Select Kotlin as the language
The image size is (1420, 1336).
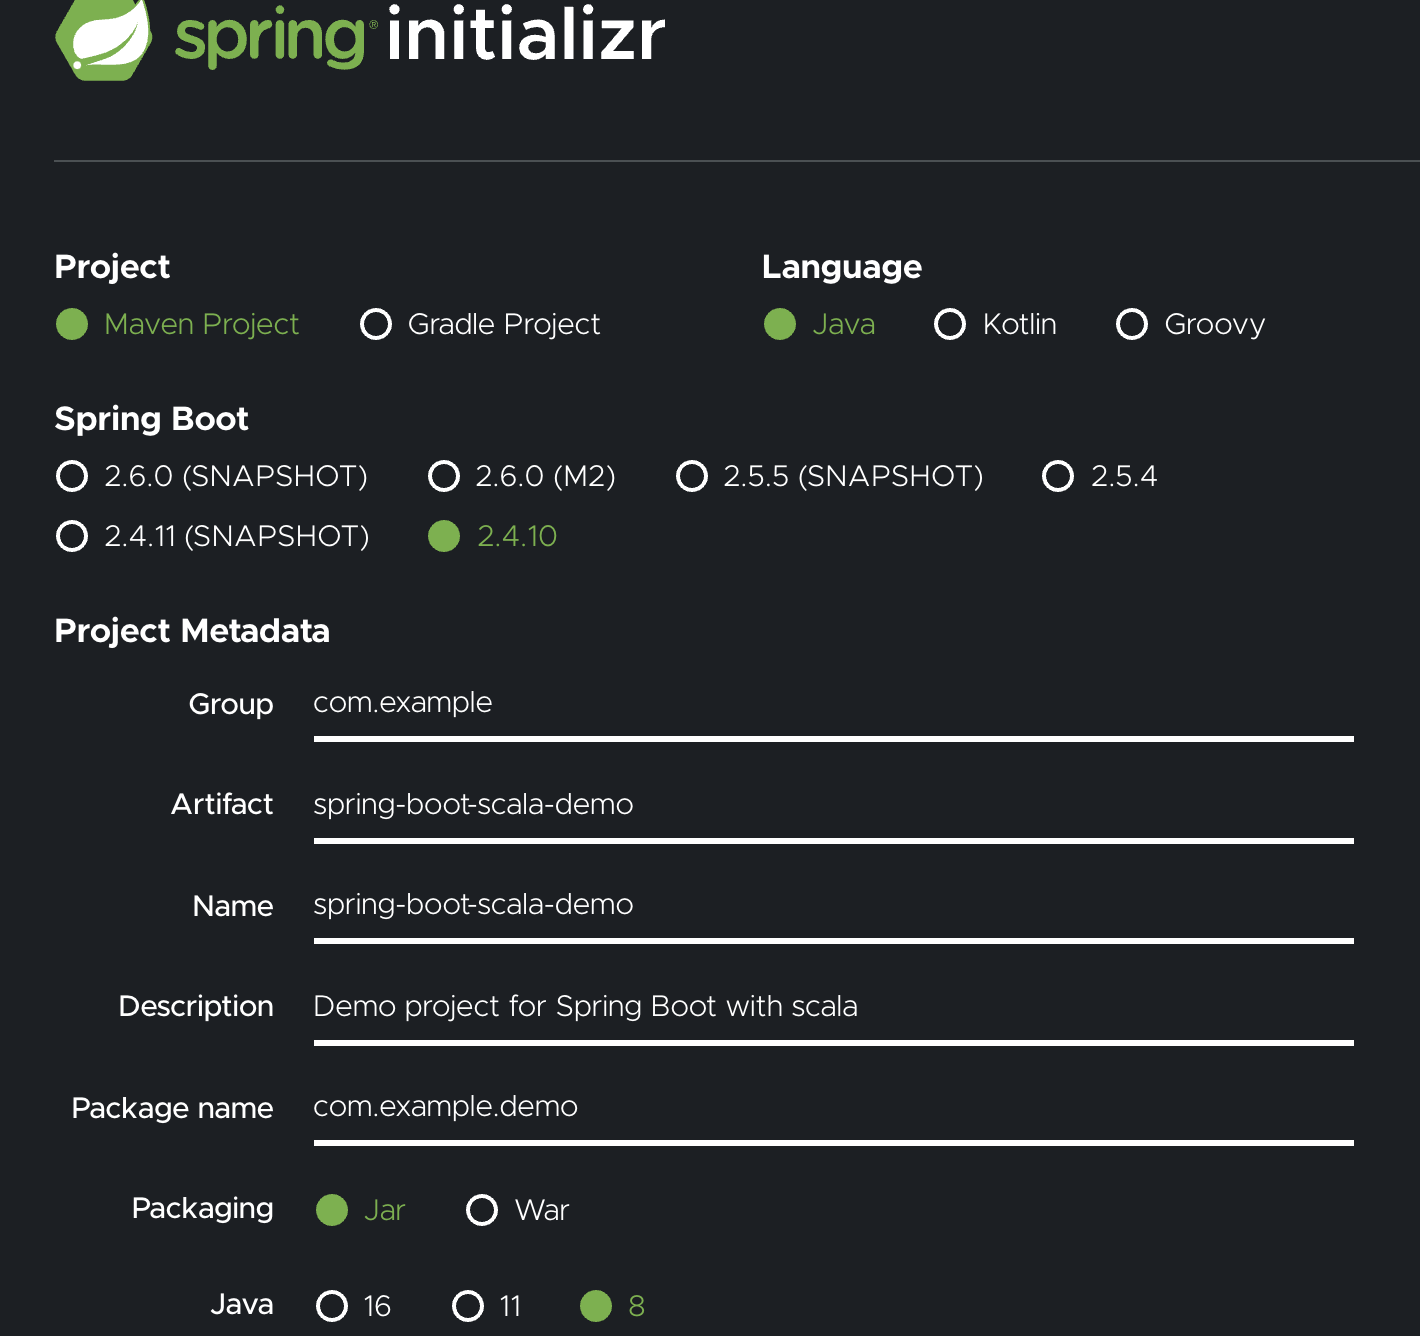[950, 324]
